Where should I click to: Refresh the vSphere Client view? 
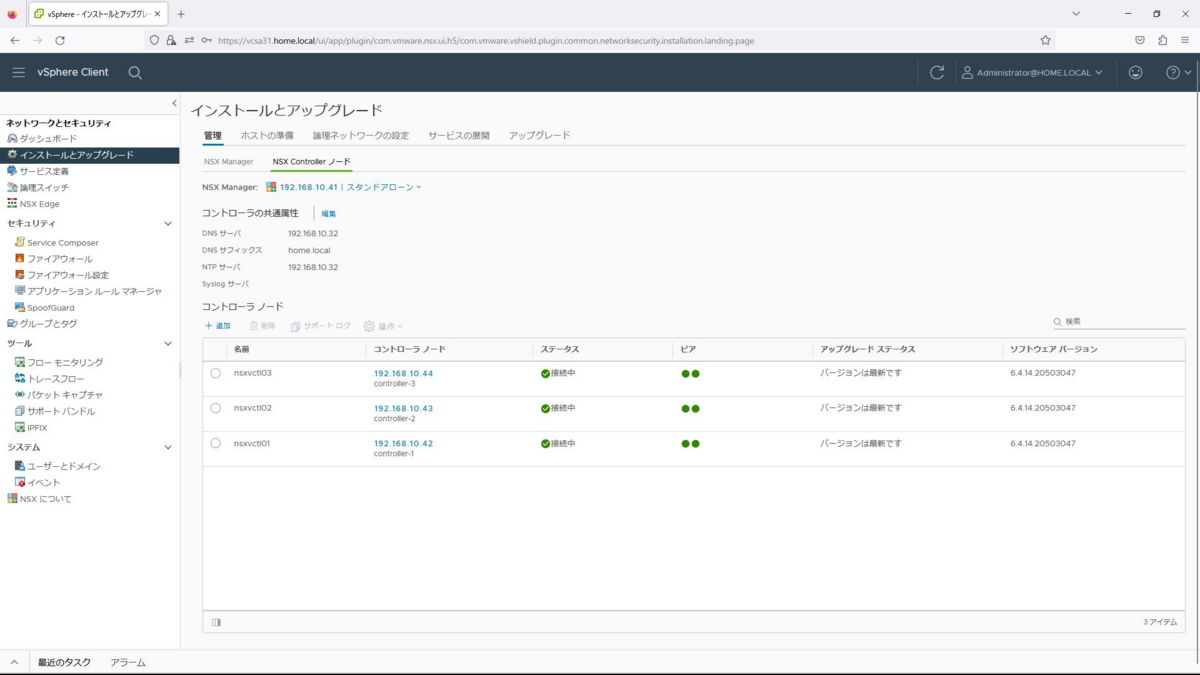(937, 72)
